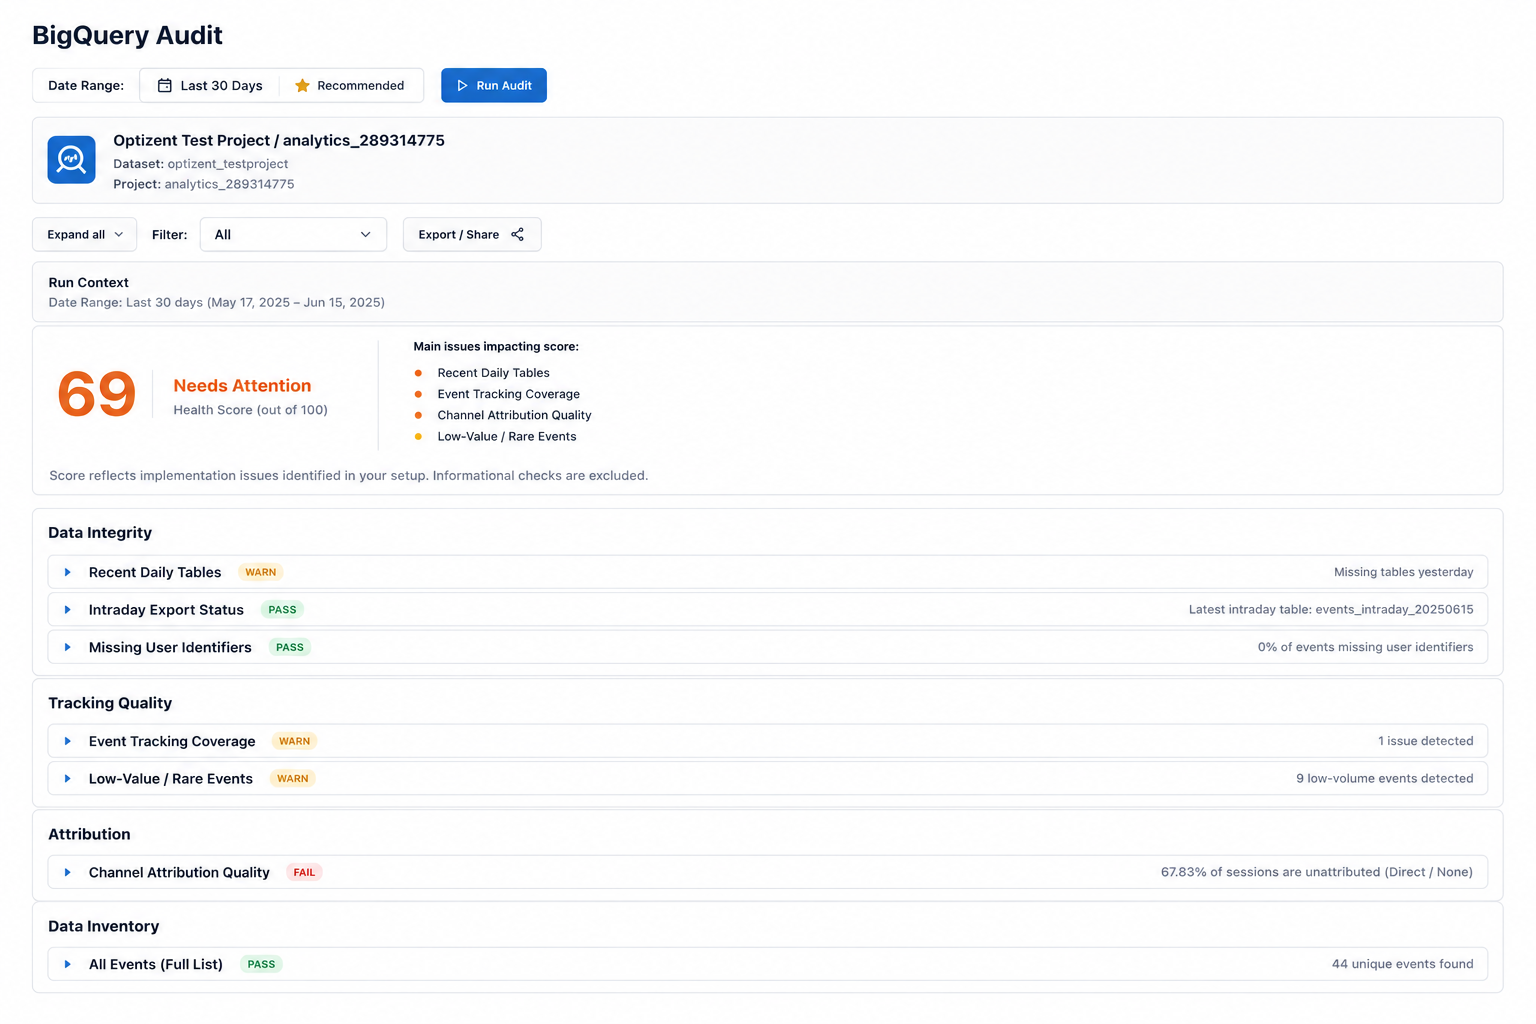Click the blue analytics magnifier project icon

click(71, 160)
